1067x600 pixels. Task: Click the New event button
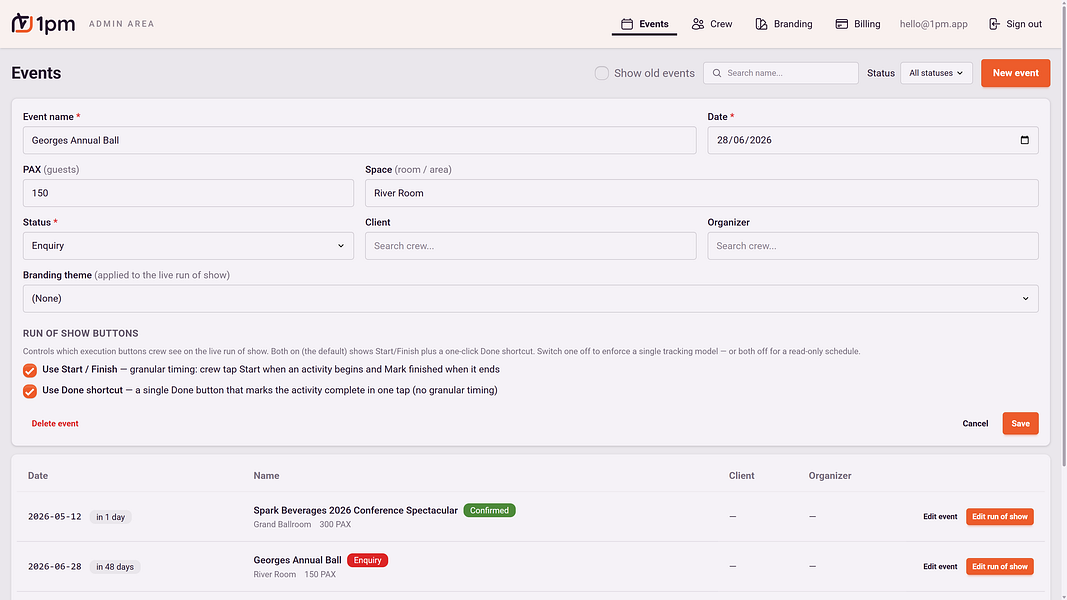pos(1015,73)
